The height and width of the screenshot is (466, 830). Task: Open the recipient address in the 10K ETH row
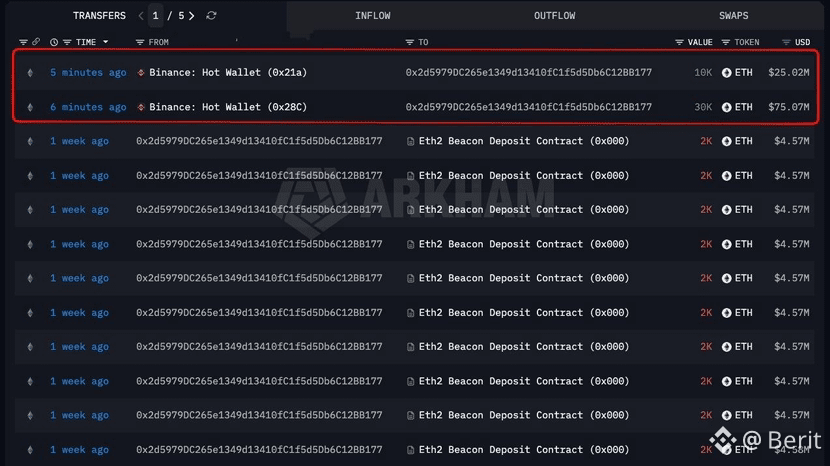click(x=529, y=73)
